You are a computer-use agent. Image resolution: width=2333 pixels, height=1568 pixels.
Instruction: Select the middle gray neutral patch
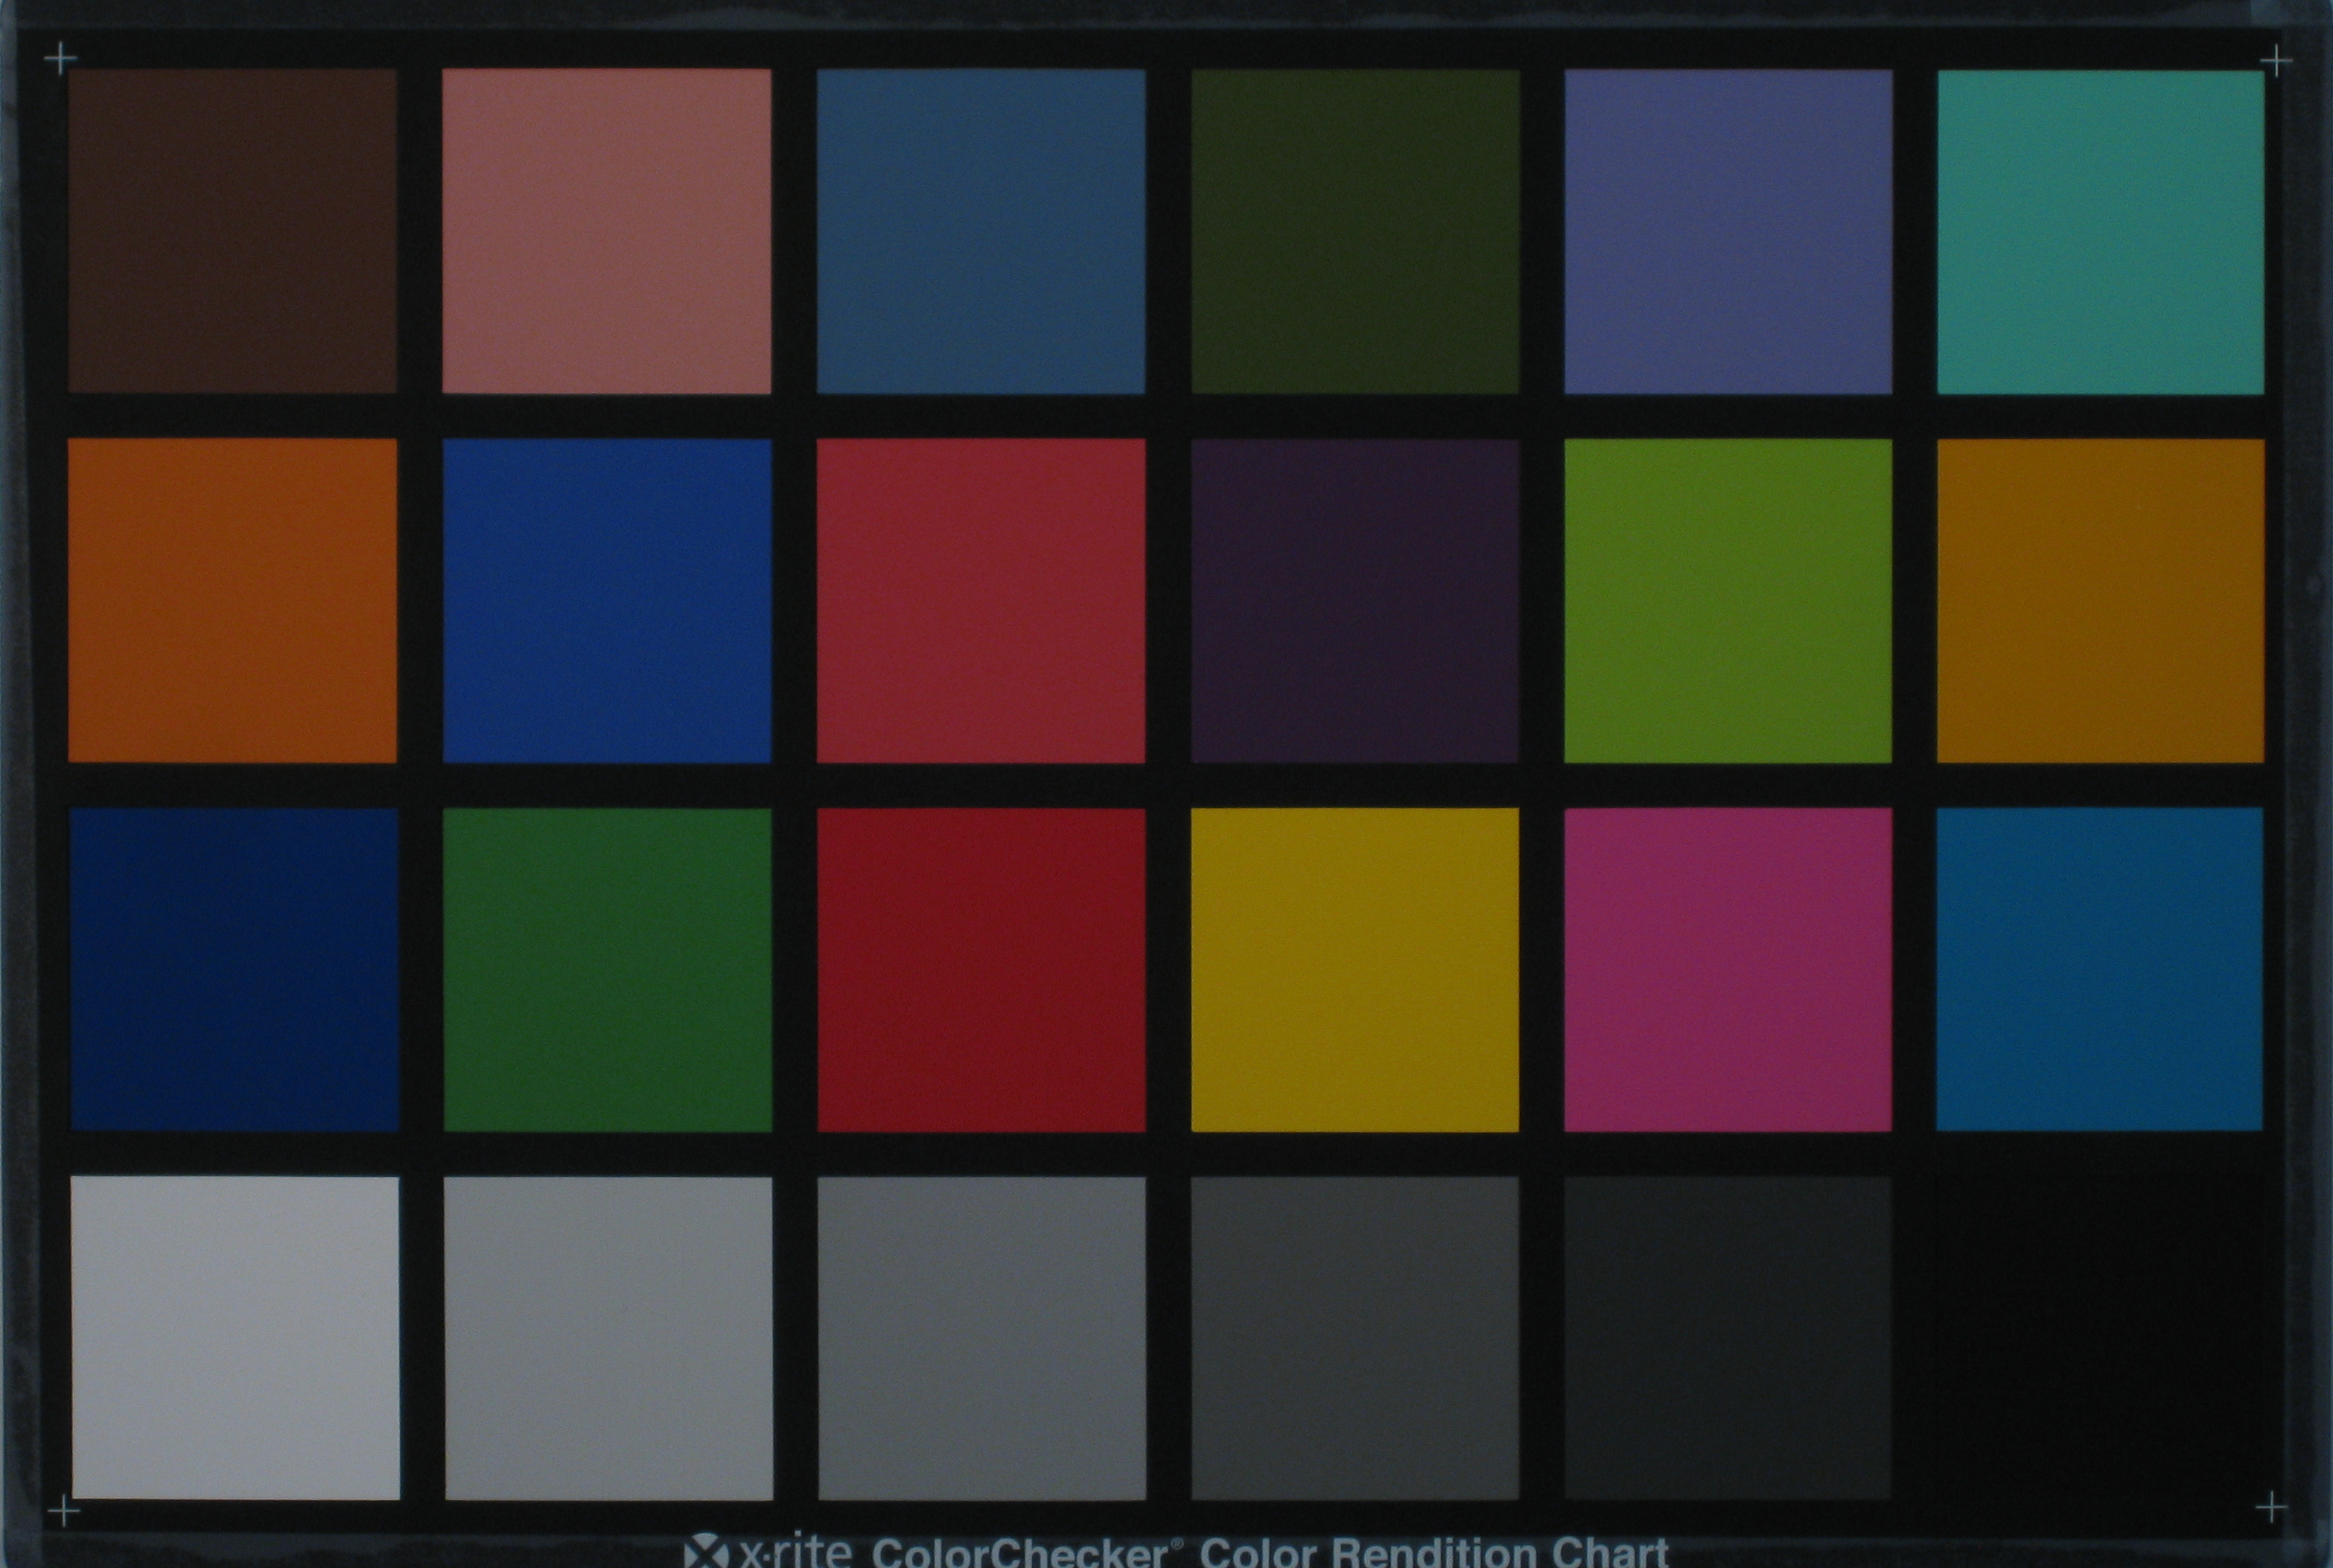[x=981, y=1338]
